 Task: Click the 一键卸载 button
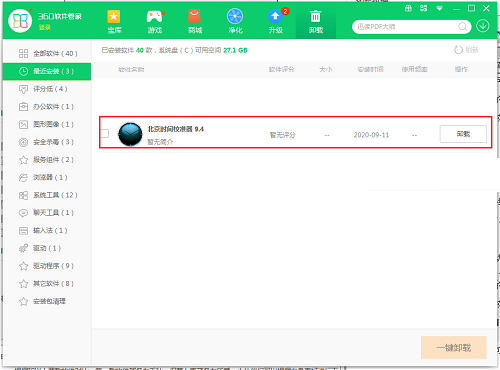pos(454,348)
